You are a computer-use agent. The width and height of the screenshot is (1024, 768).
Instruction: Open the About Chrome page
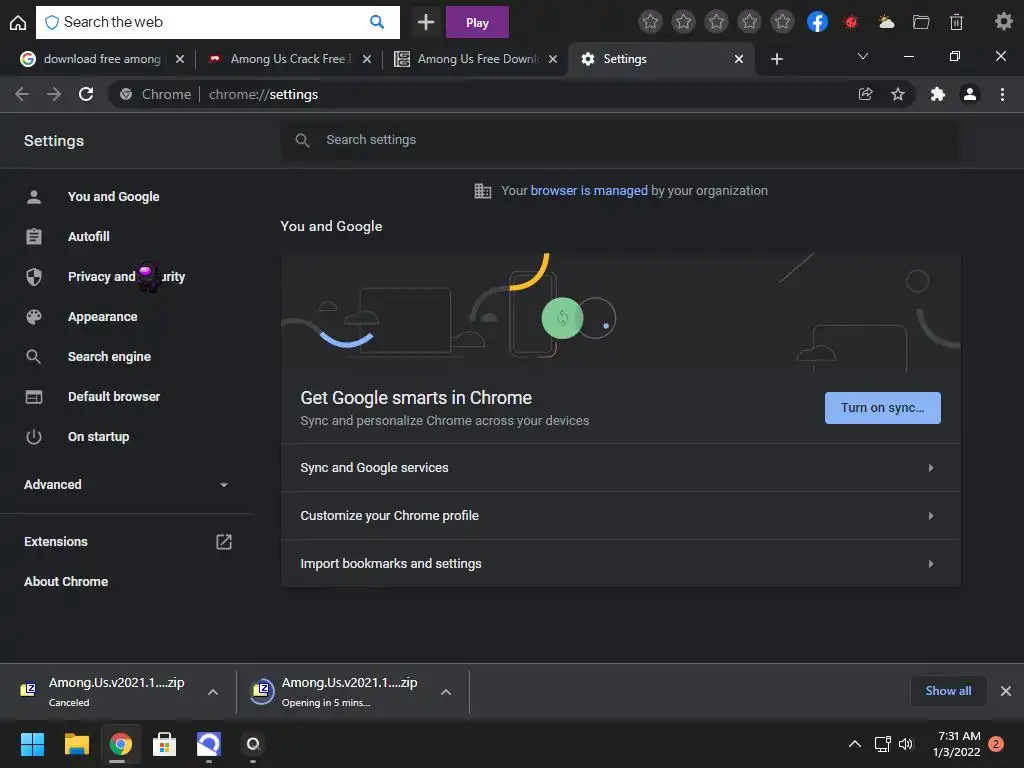66,581
